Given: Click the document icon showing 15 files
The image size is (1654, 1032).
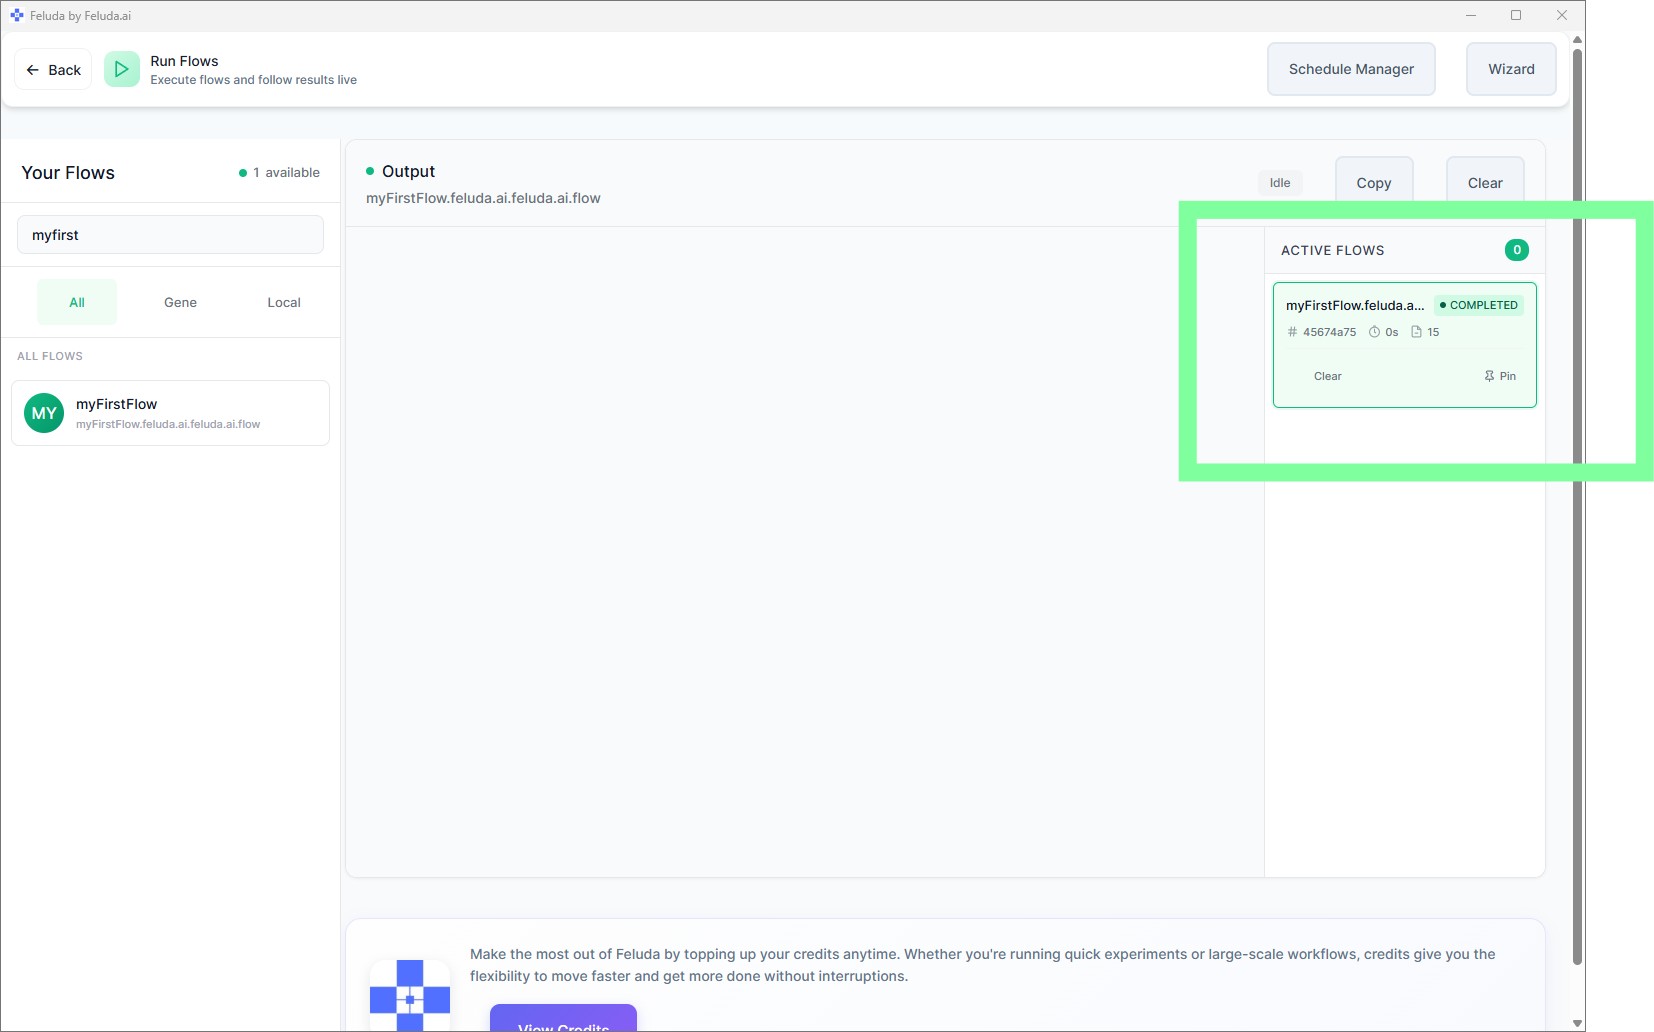Looking at the screenshot, I should click(x=1416, y=331).
